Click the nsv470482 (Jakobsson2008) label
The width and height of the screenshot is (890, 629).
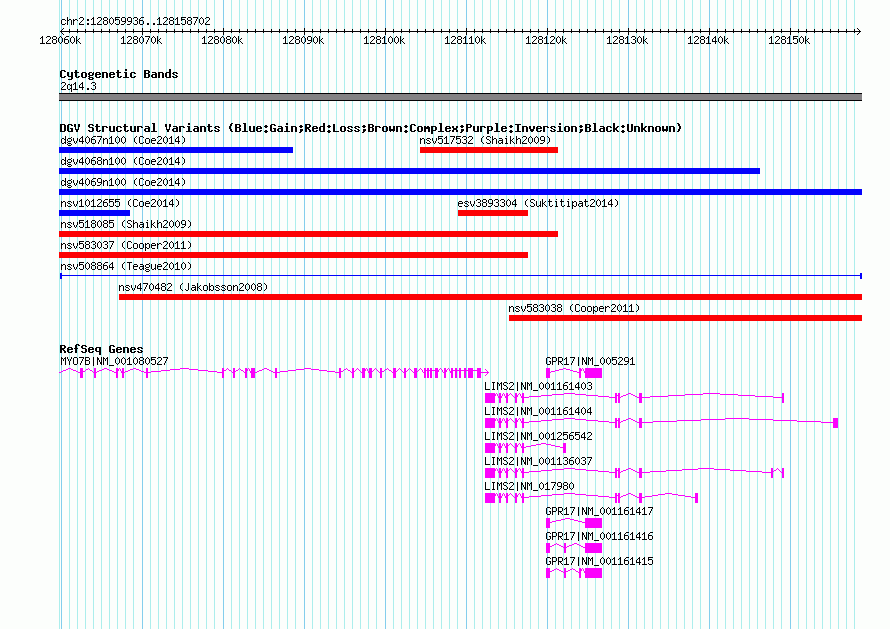point(194,287)
